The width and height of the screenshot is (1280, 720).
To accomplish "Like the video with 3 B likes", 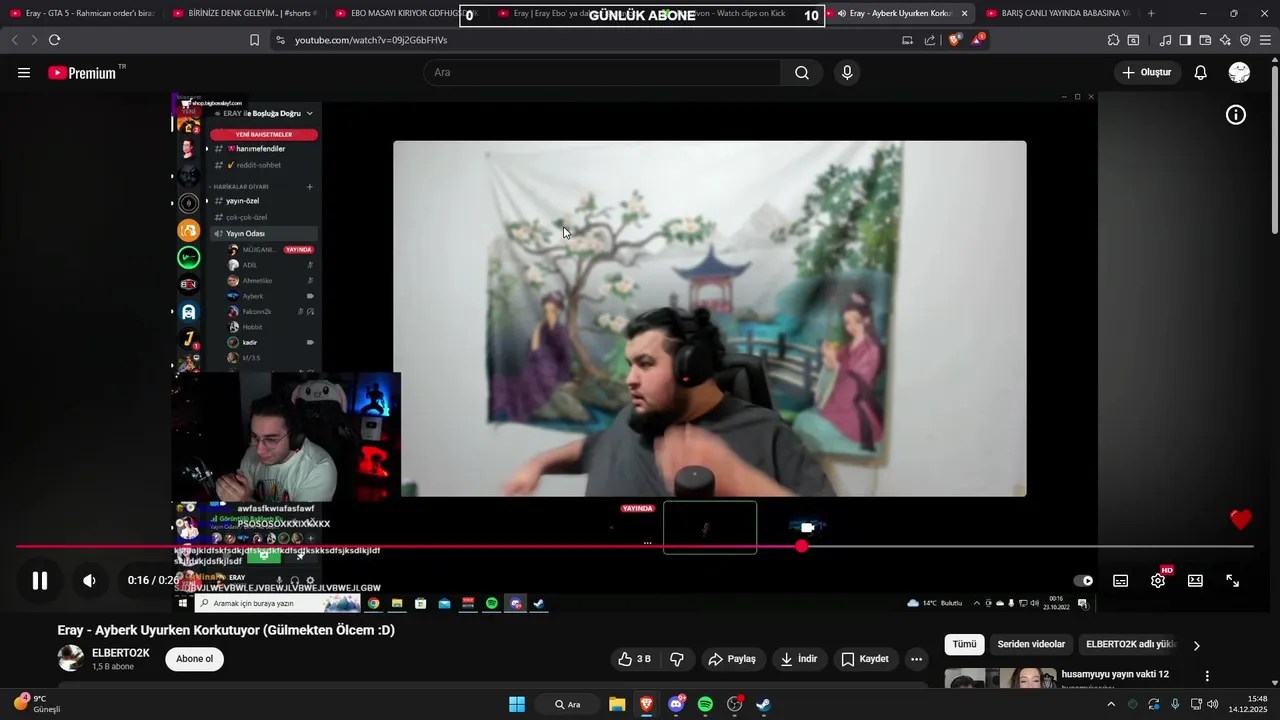I will point(635,659).
